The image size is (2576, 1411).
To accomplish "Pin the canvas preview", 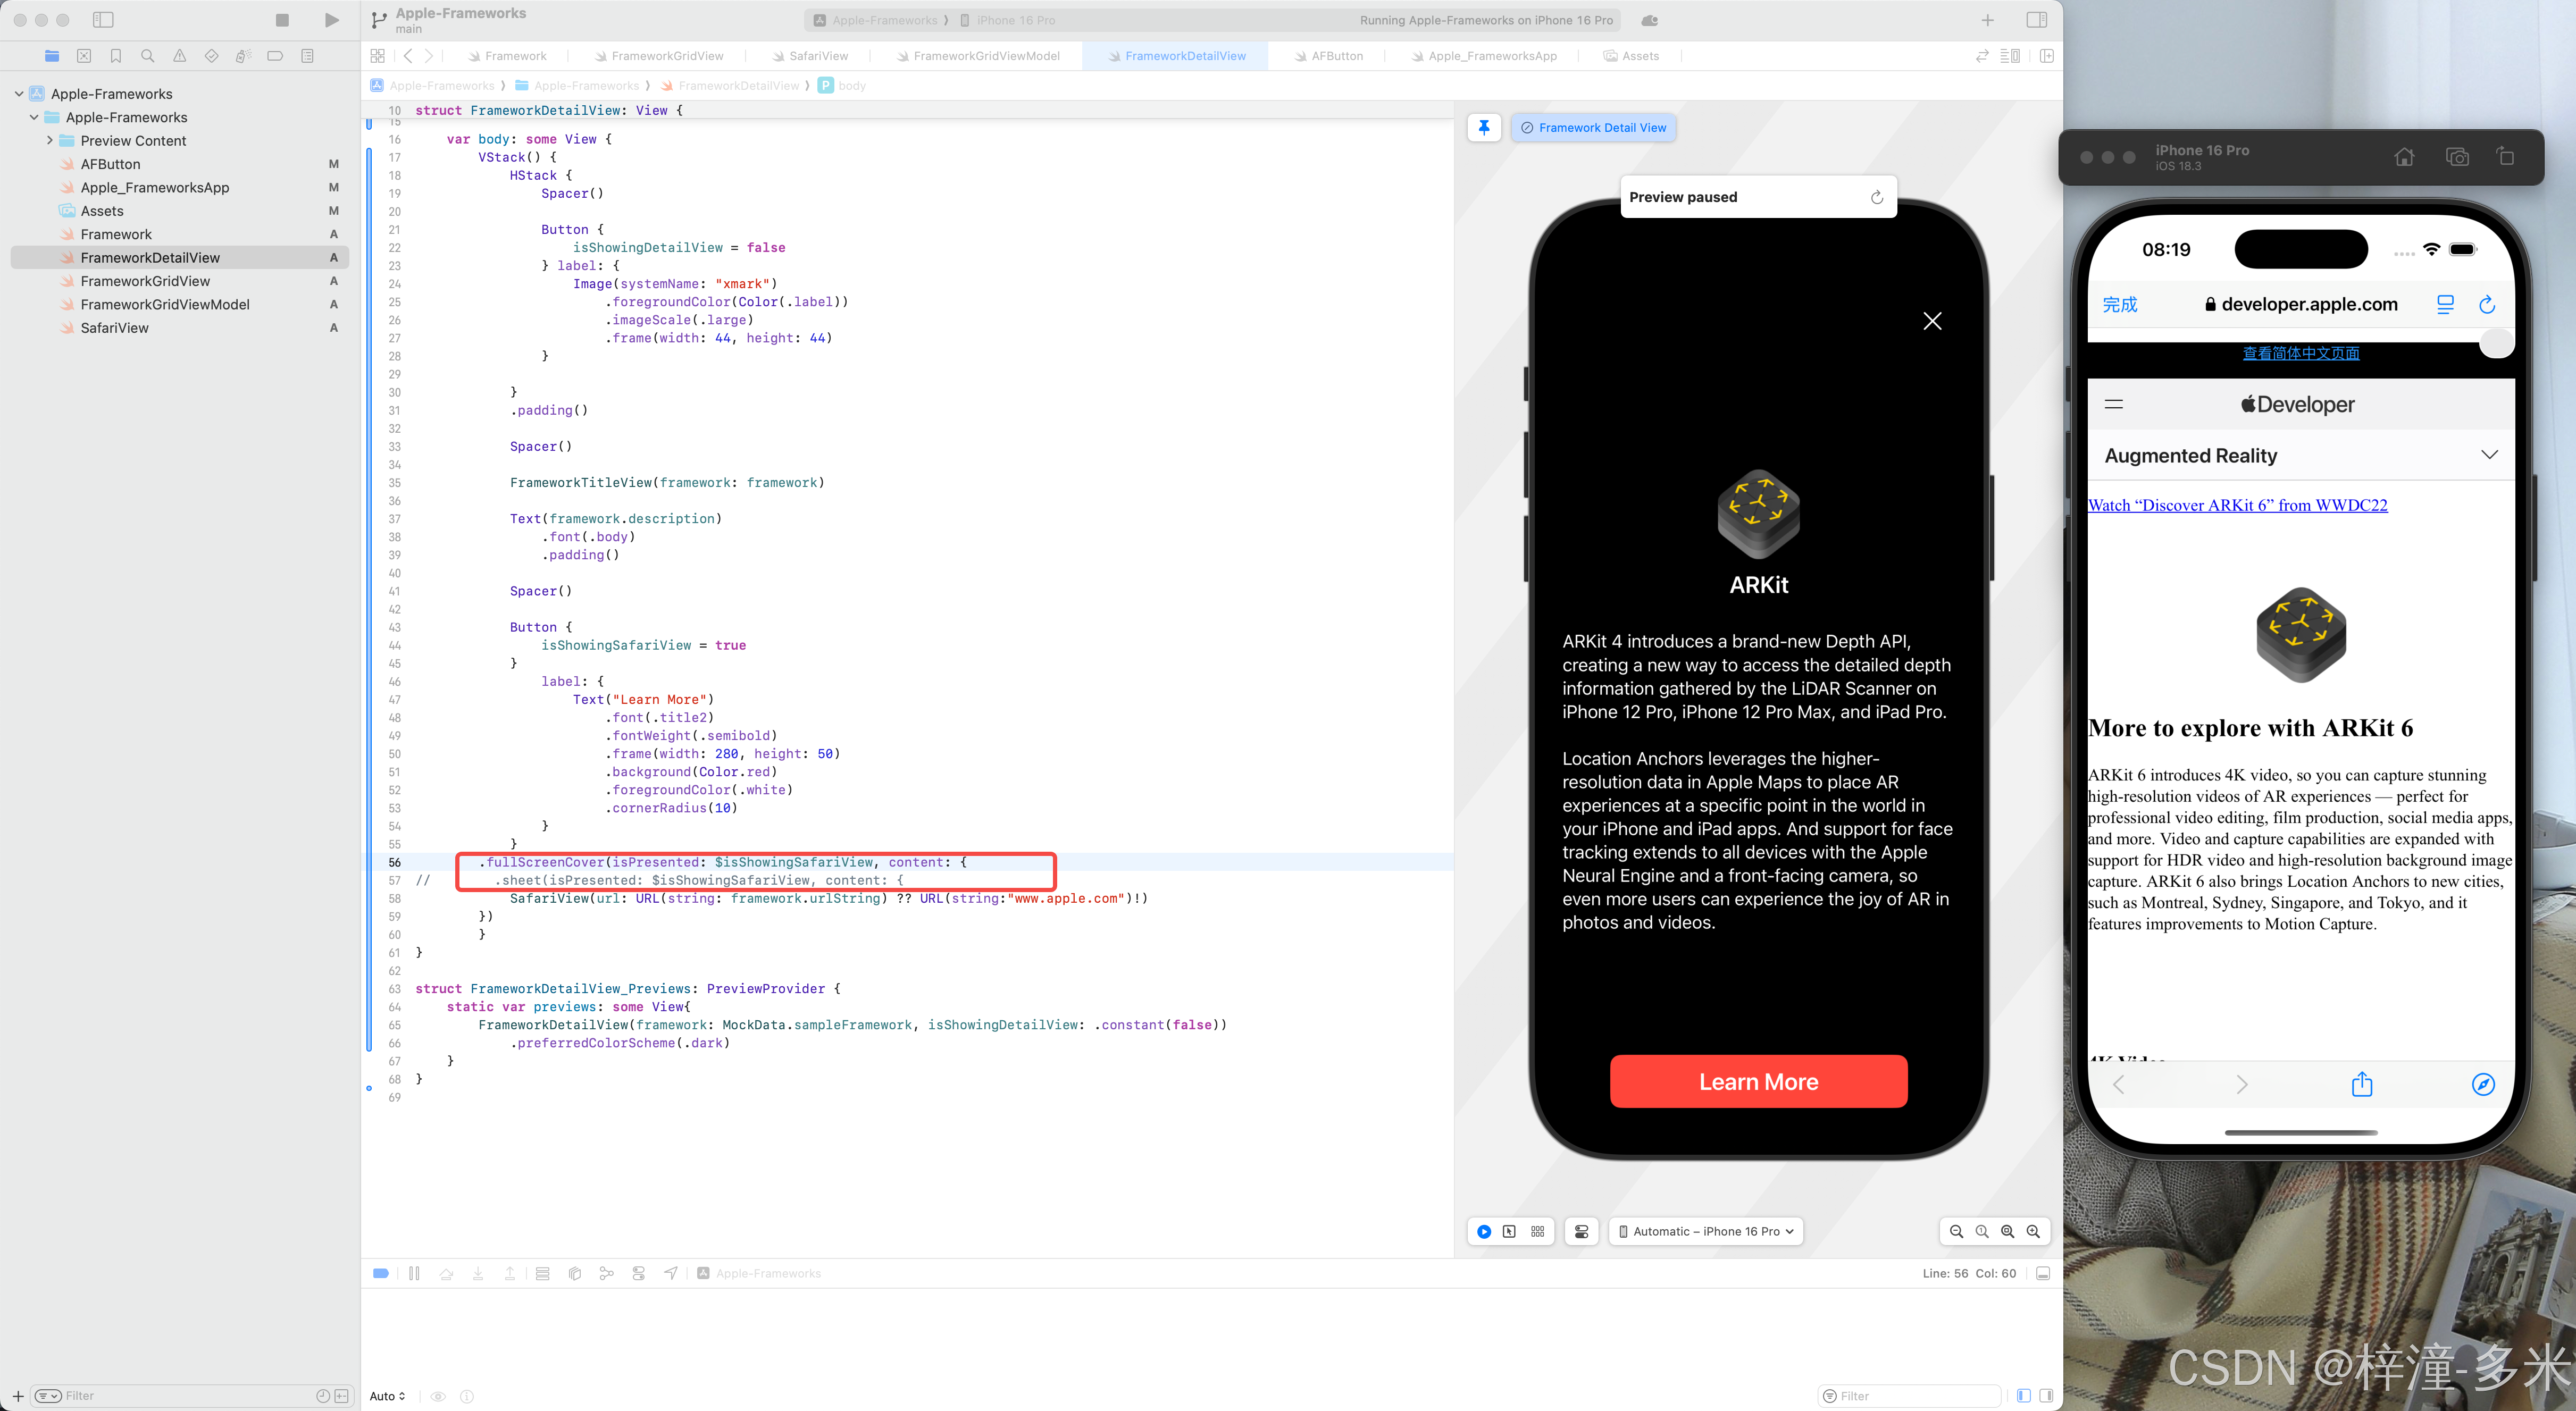I will tap(1484, 127).
